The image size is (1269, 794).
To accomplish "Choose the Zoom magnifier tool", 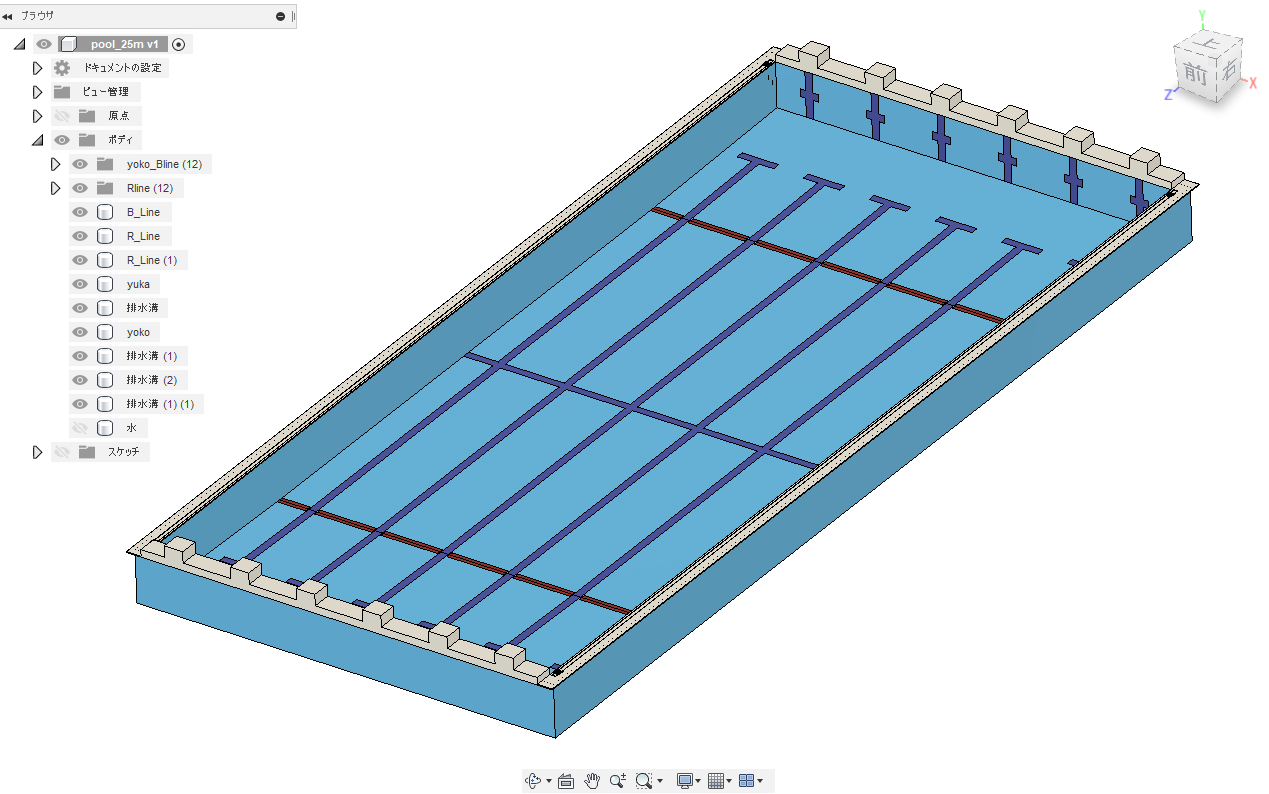I will click(618, 781).
